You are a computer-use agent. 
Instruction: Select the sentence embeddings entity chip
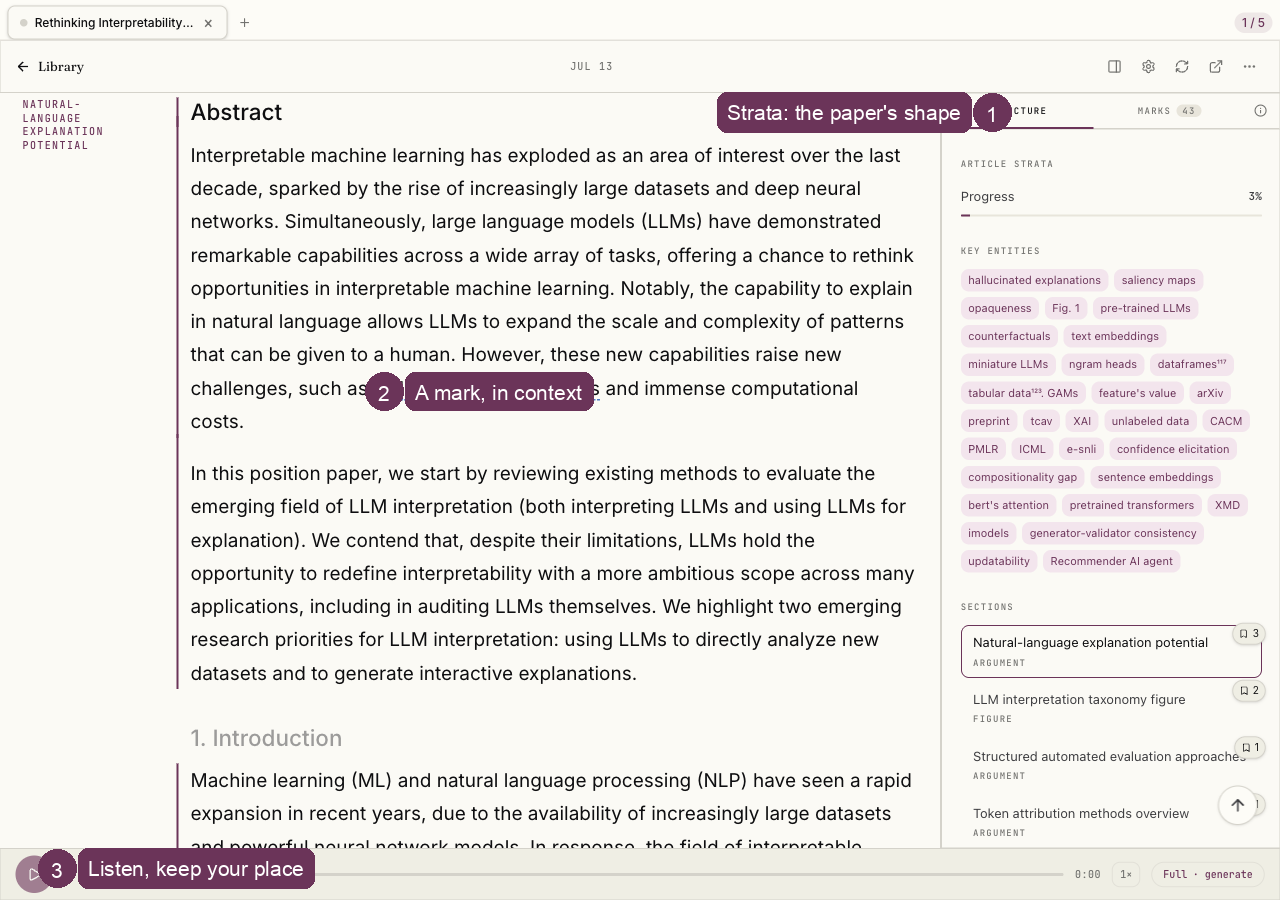tap(1155, 477)
